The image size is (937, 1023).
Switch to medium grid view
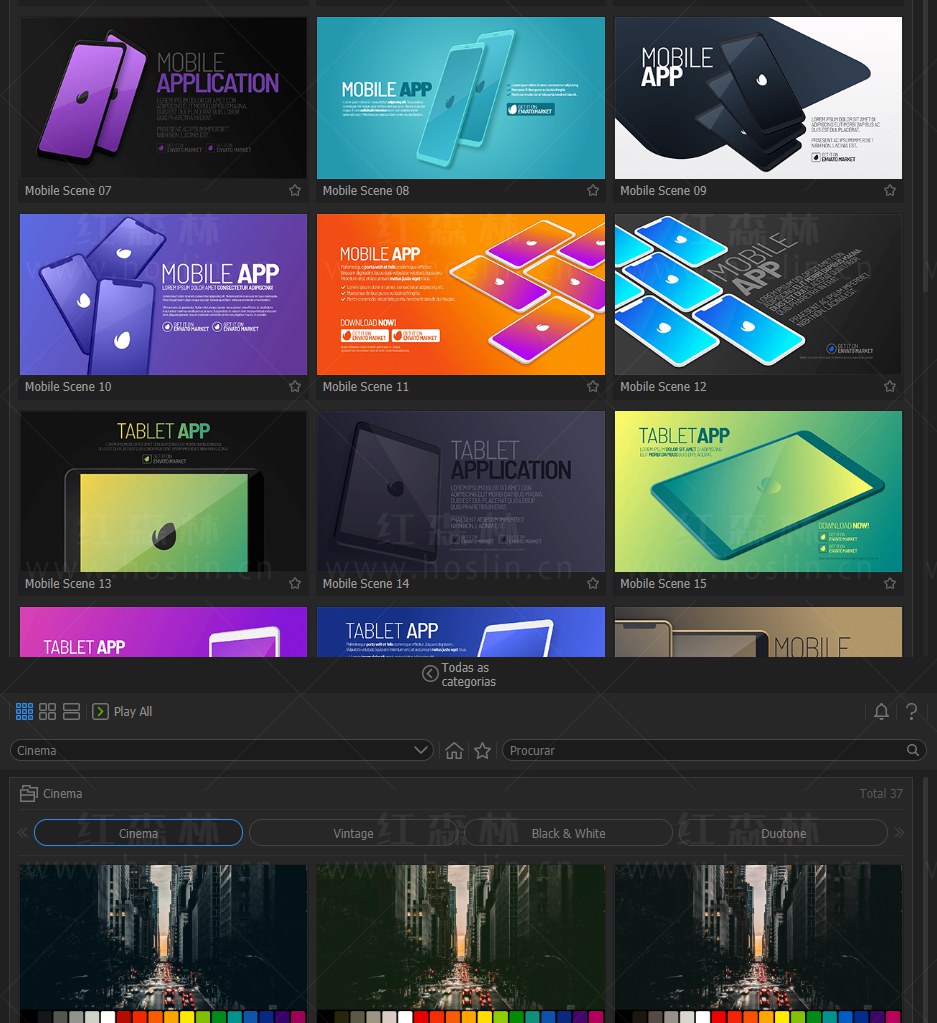tap(48, 711)
